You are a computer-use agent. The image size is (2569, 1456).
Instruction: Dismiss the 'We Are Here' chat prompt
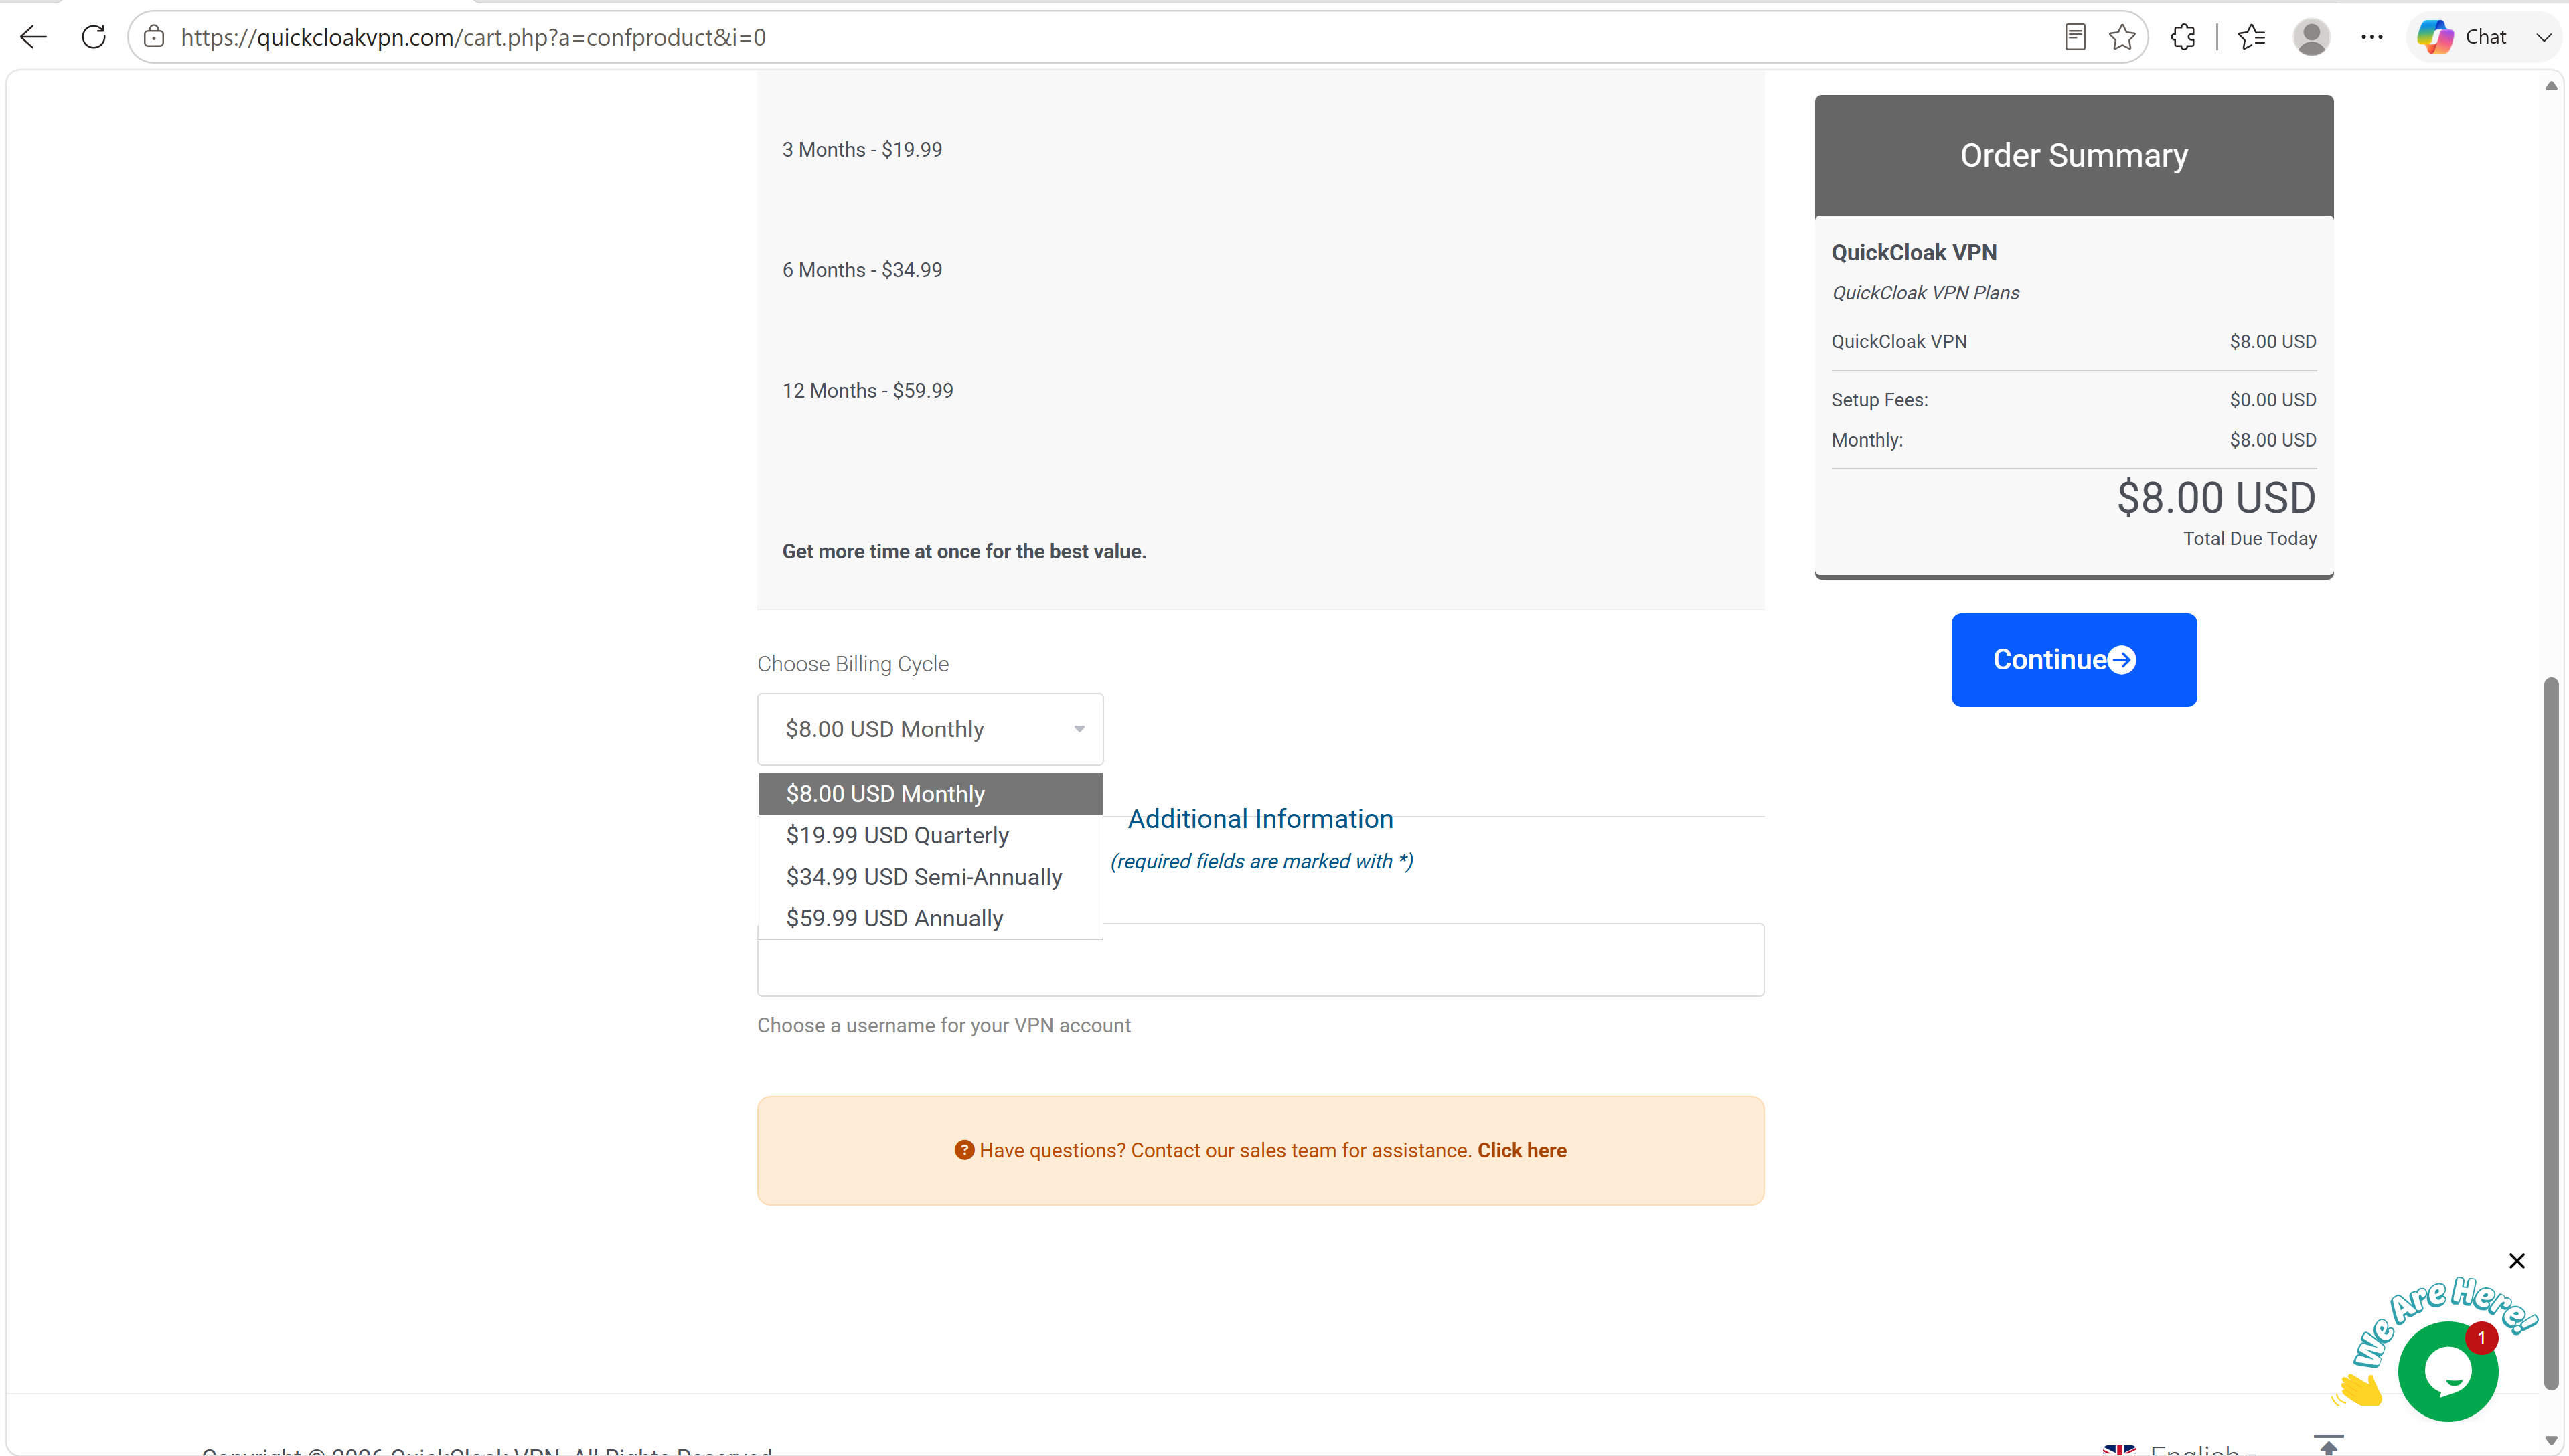(2517, 1261)
